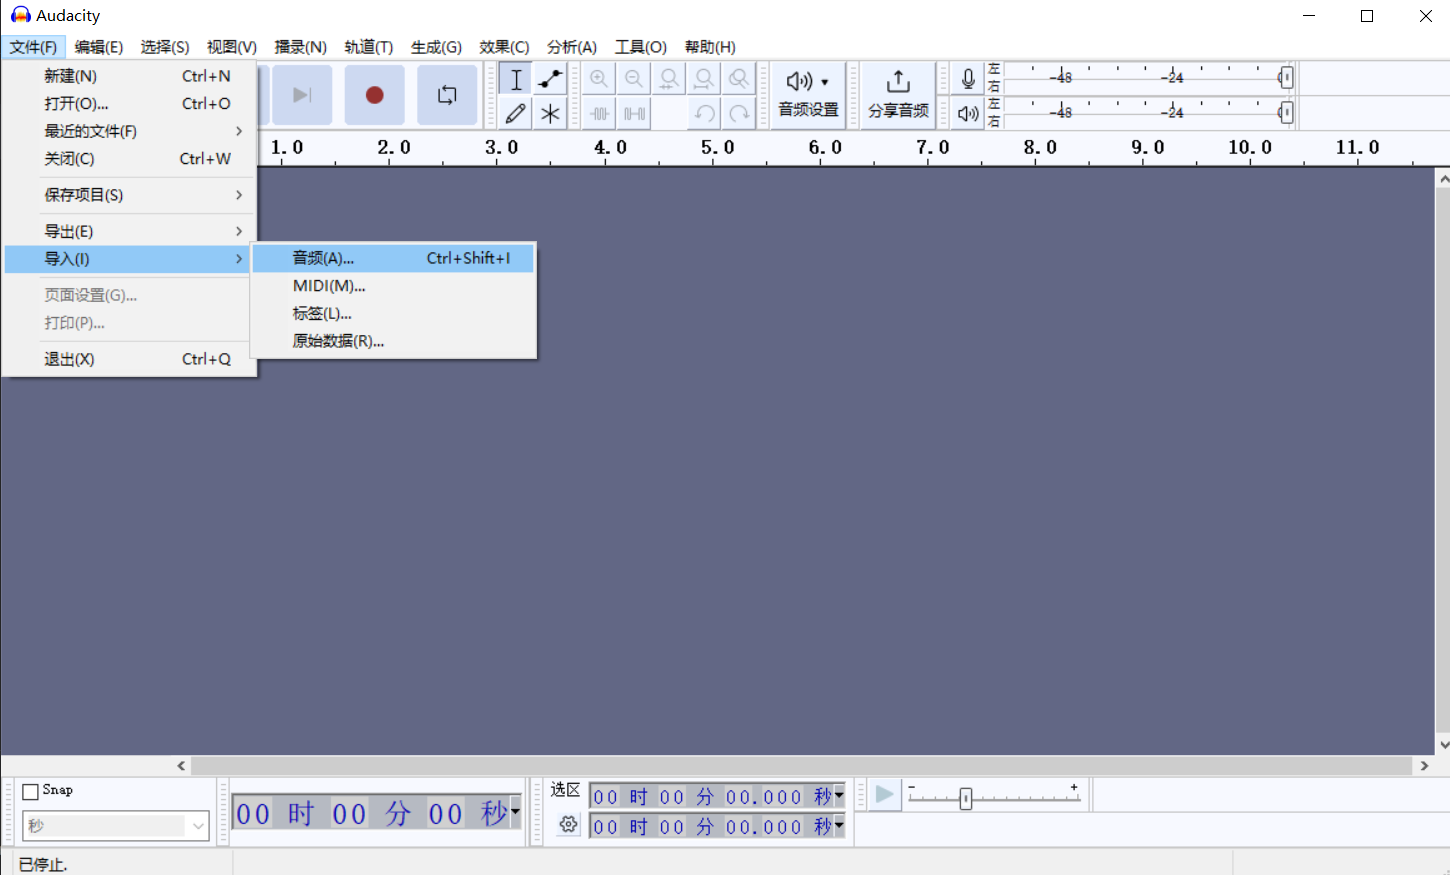Viewport: 1450px width, 875px height.
Task: Select 打开(O)... in the File menu
Action: click(129, 104)
